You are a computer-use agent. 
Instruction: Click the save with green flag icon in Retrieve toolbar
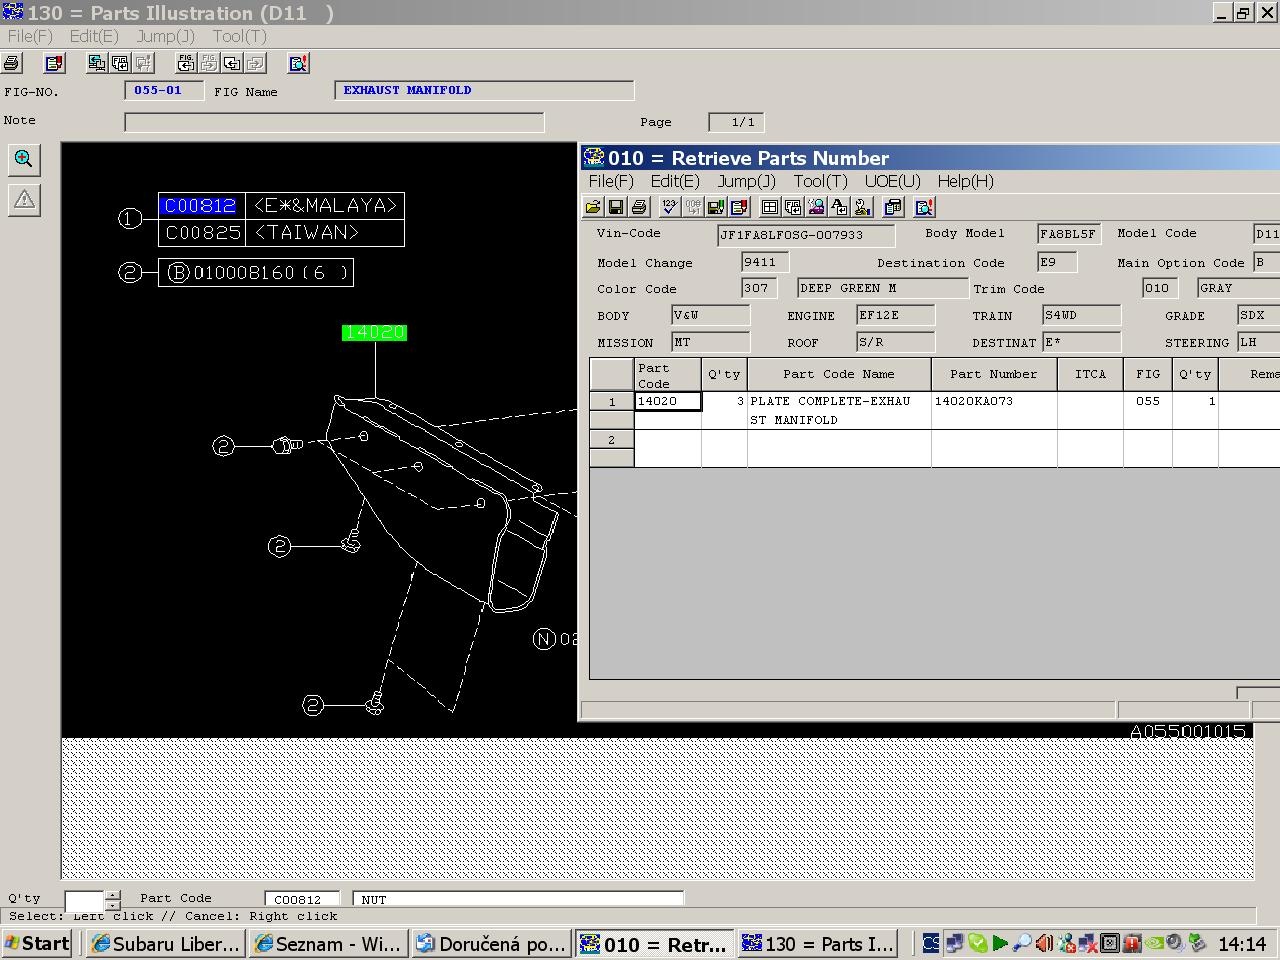716,207
